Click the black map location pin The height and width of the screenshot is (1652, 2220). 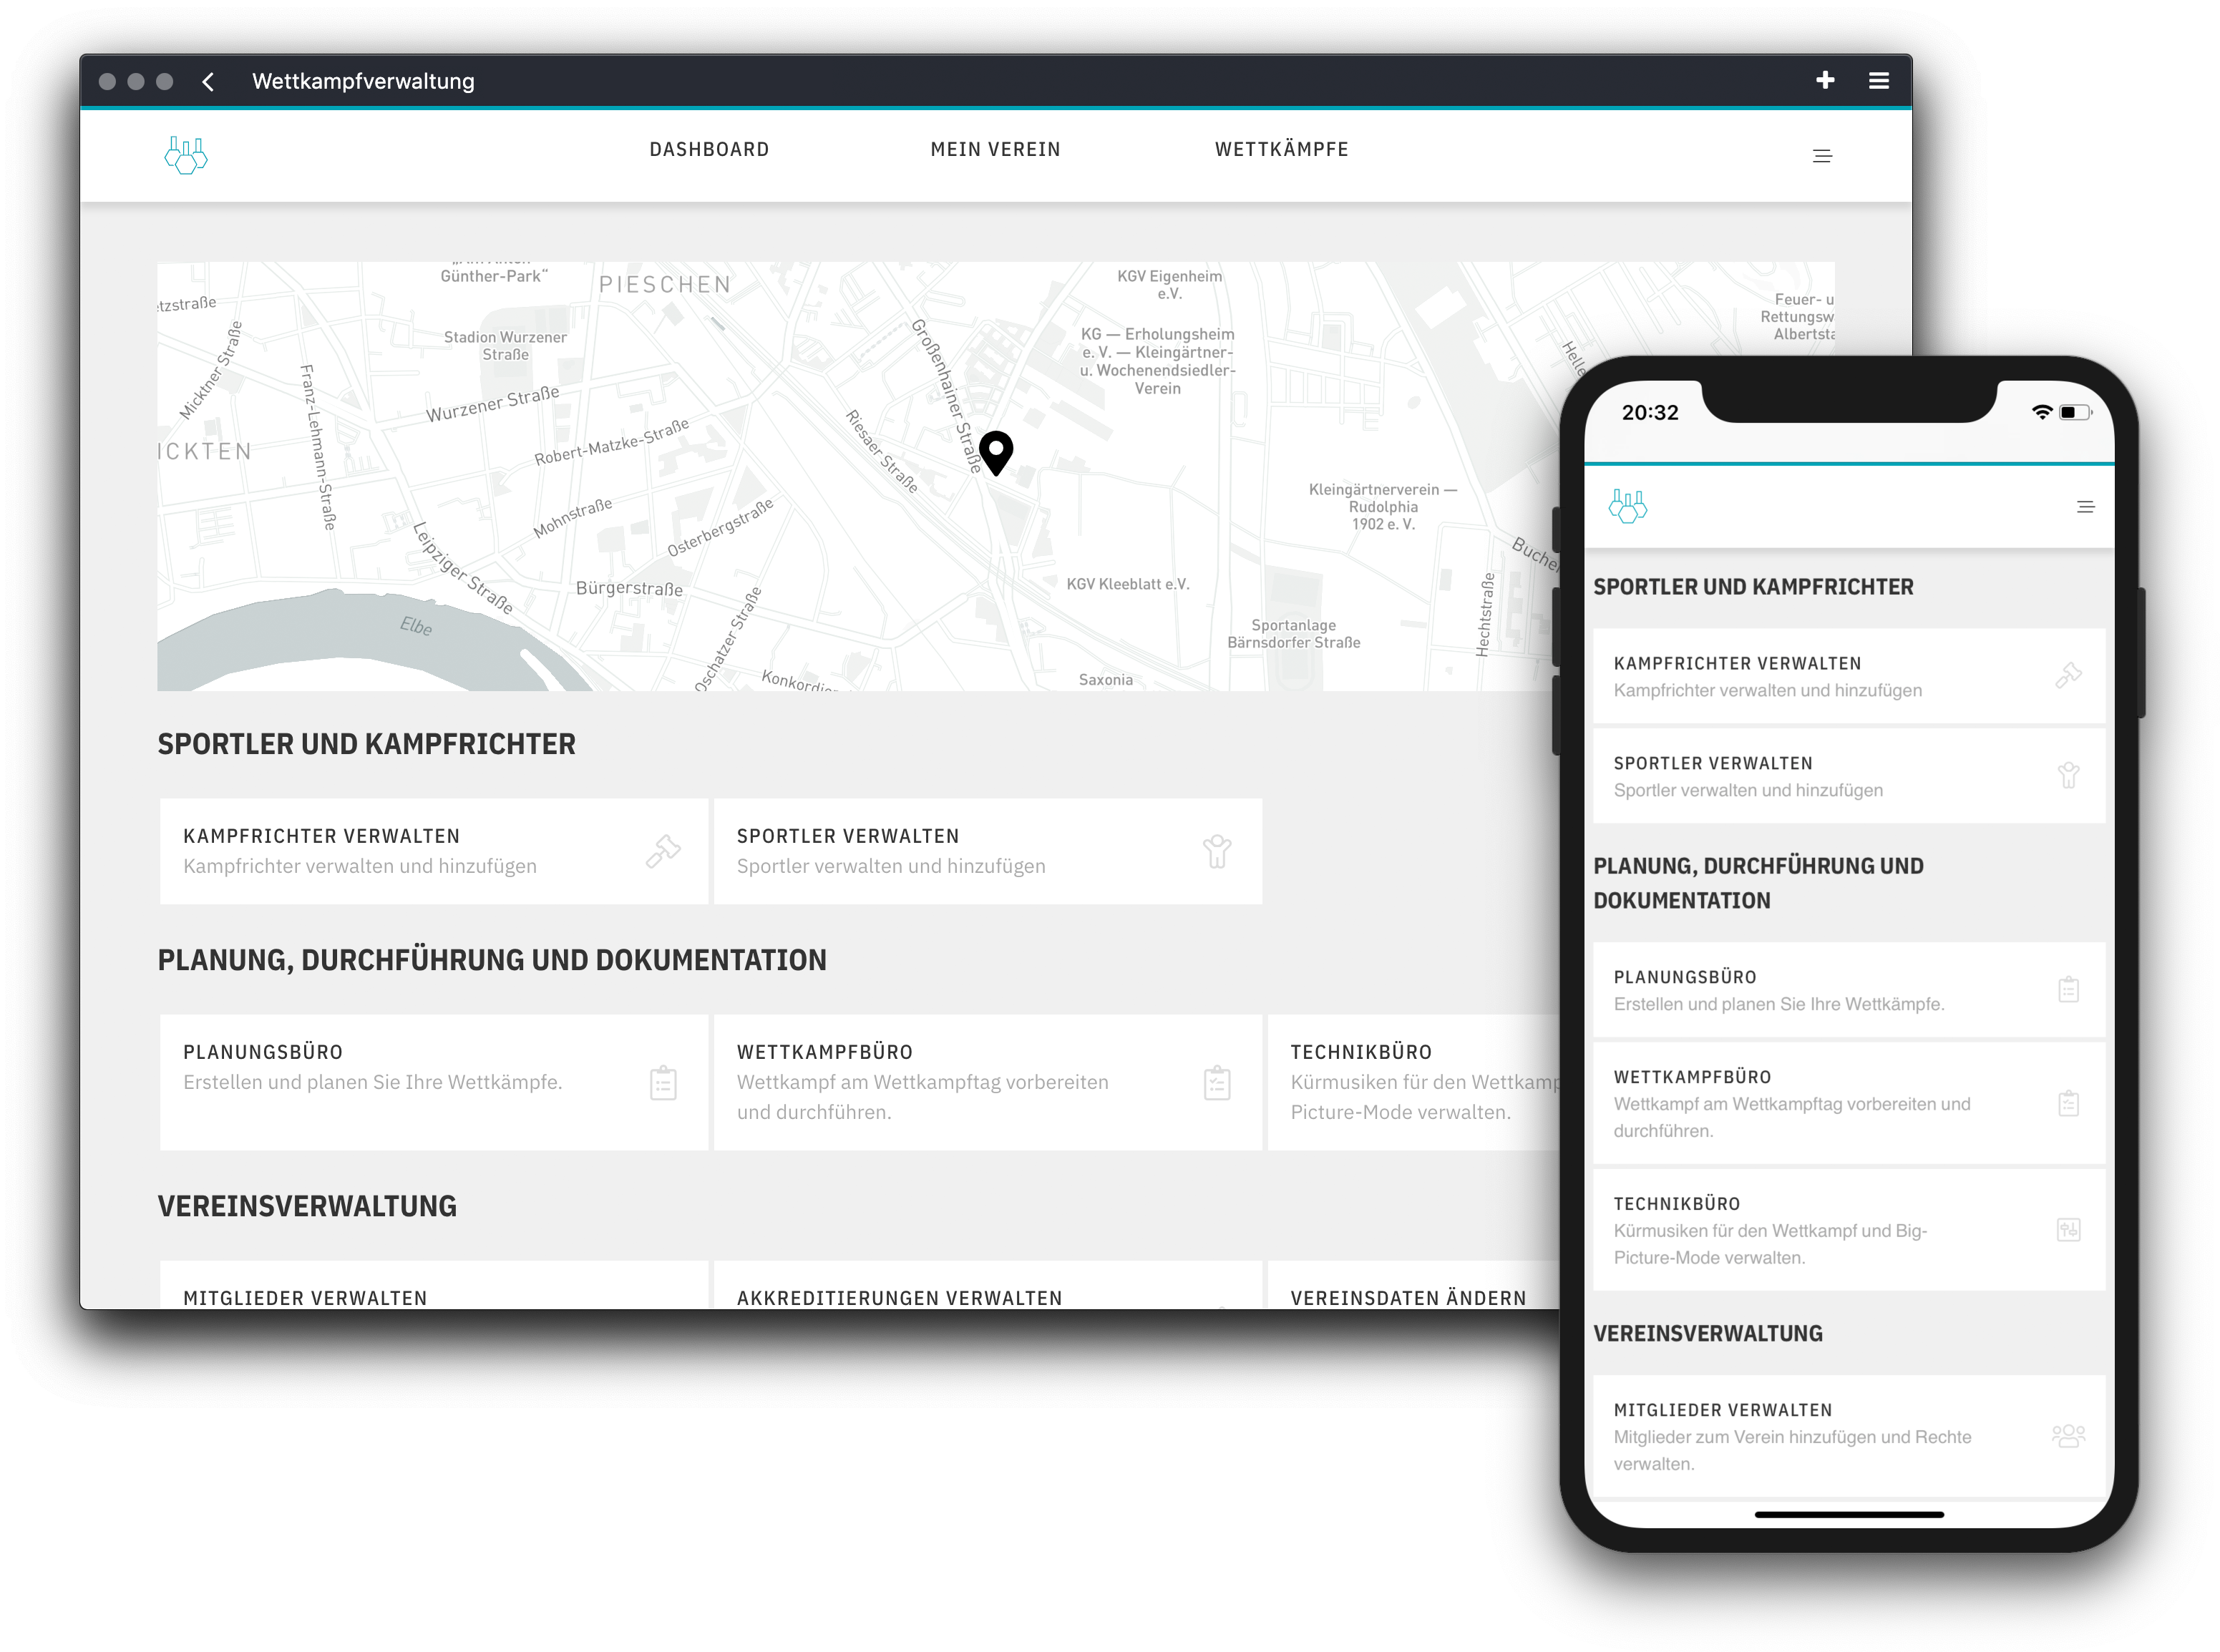pyautogui.click(x=996, y=452)
